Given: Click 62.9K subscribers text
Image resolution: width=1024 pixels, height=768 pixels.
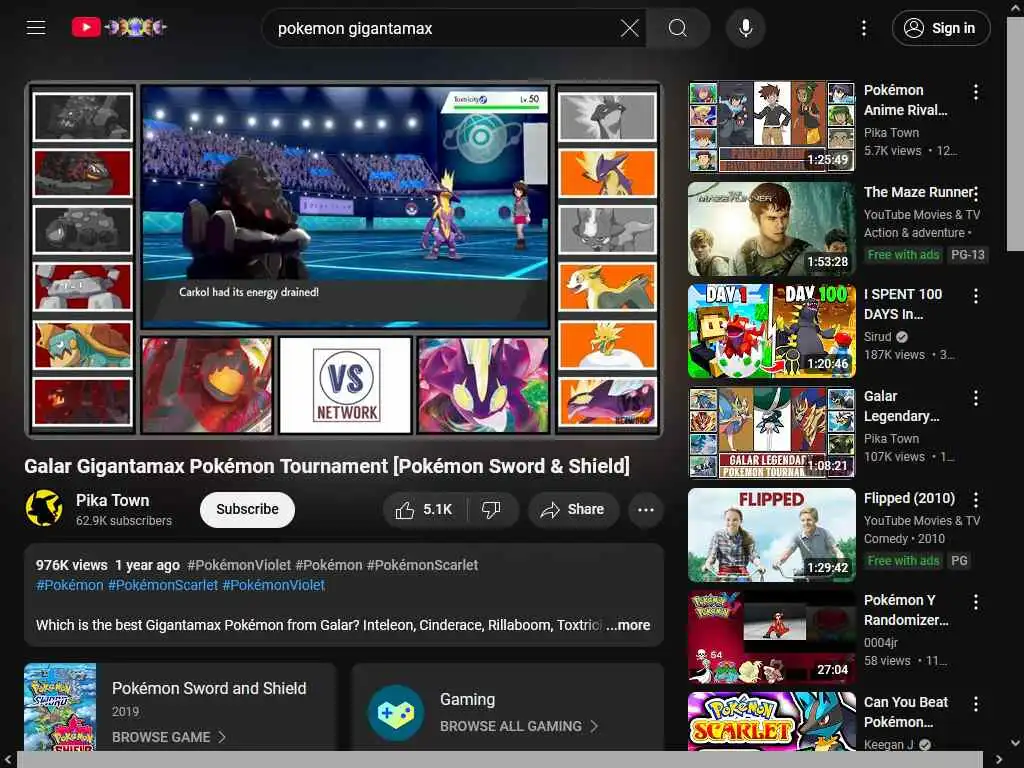Looking at the screenshot, I should (x=123, y=520).
